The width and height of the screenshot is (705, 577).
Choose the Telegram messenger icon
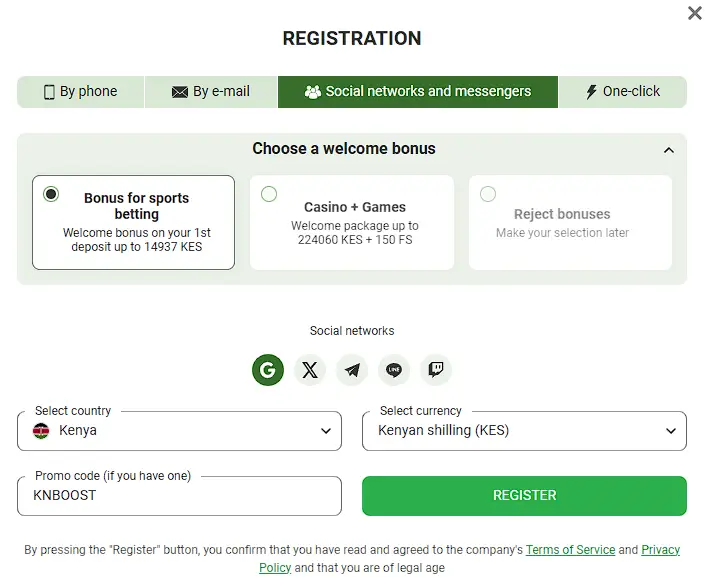click(x=352, y=370)
